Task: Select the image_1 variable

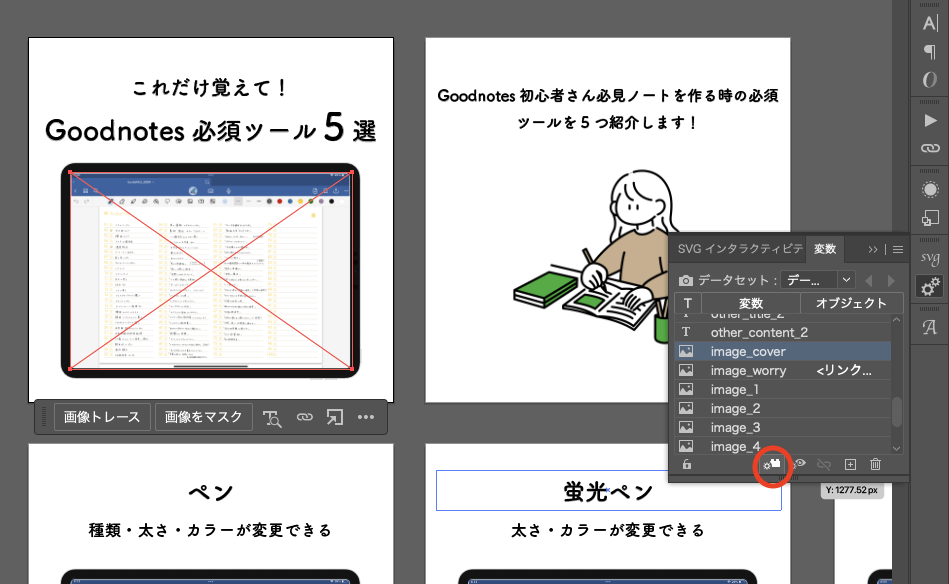Action: point(783,389)
